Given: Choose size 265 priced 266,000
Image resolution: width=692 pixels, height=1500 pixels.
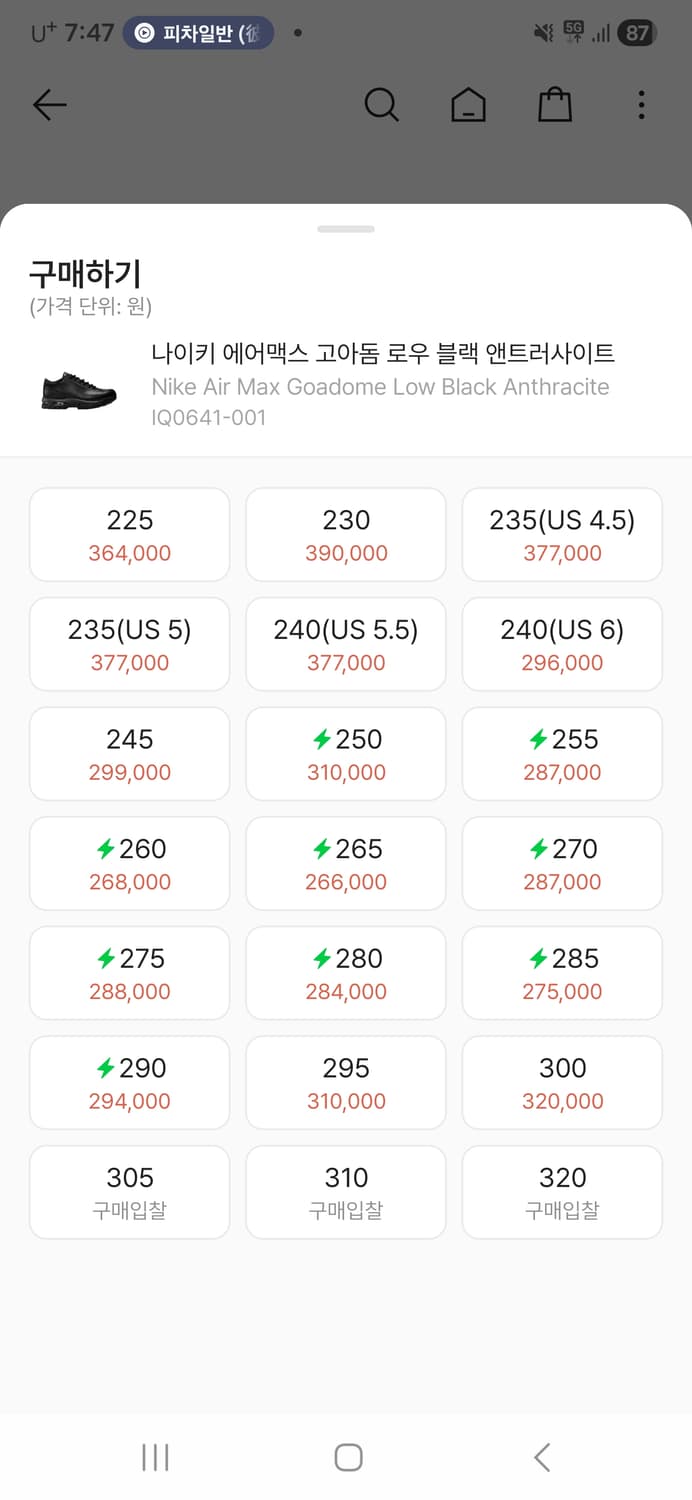Looking at the screenshot, I should (345, 863).
